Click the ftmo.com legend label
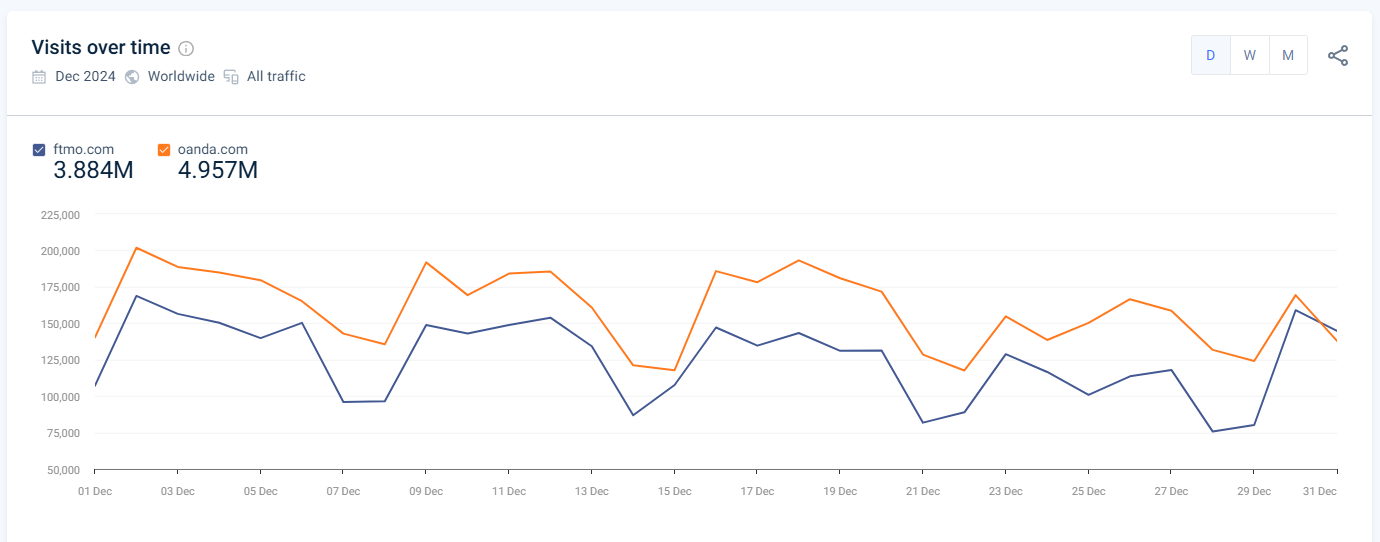This screenshot has width=1380, height=542. click(x=83, y=150)
